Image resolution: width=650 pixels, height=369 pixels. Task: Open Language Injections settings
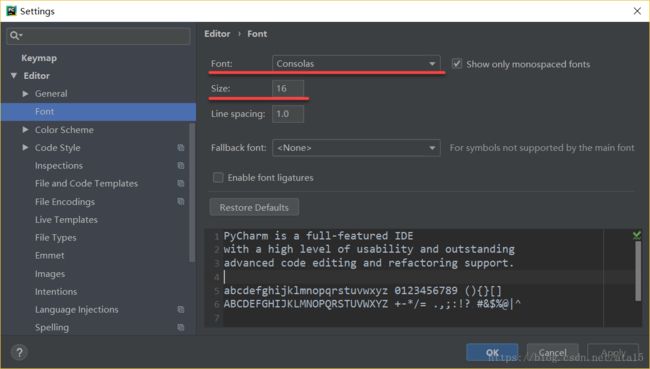point(77,309)
